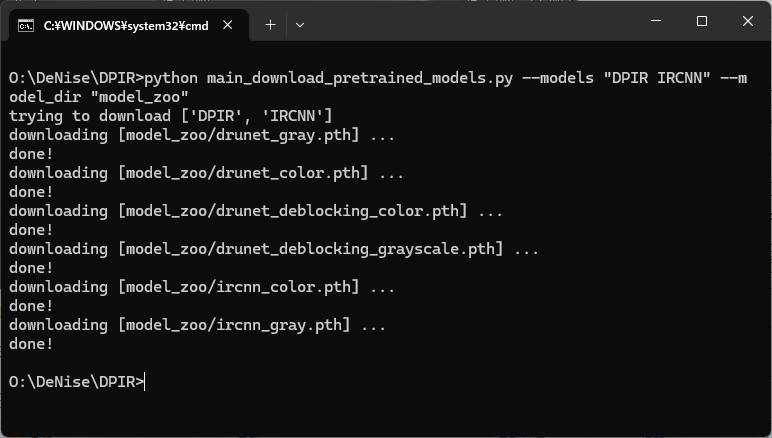This screenshot has width=772, height=438.
Task: Close the cmd terminal tab
Action: click(x=227, y=25)
